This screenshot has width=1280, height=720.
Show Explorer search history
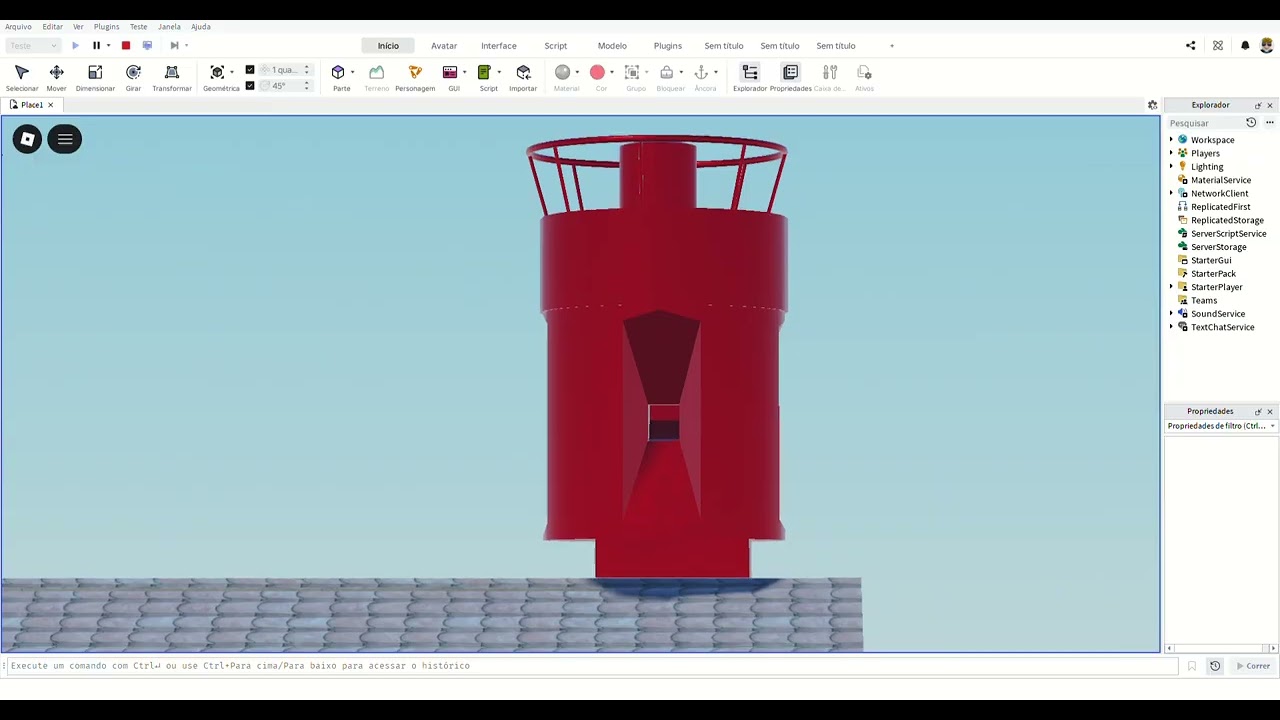click(1251, 123)
